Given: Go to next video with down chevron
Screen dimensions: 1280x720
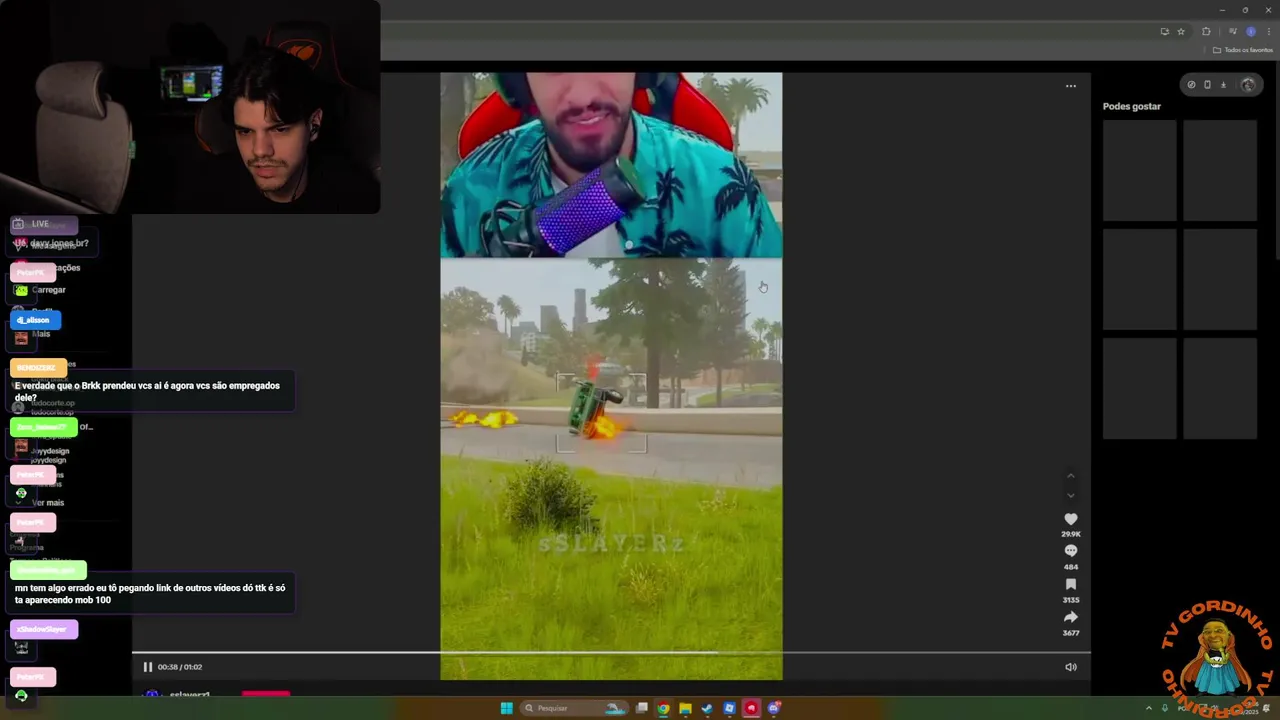Looking at the screenshot, I should [x=1071, y=495].
